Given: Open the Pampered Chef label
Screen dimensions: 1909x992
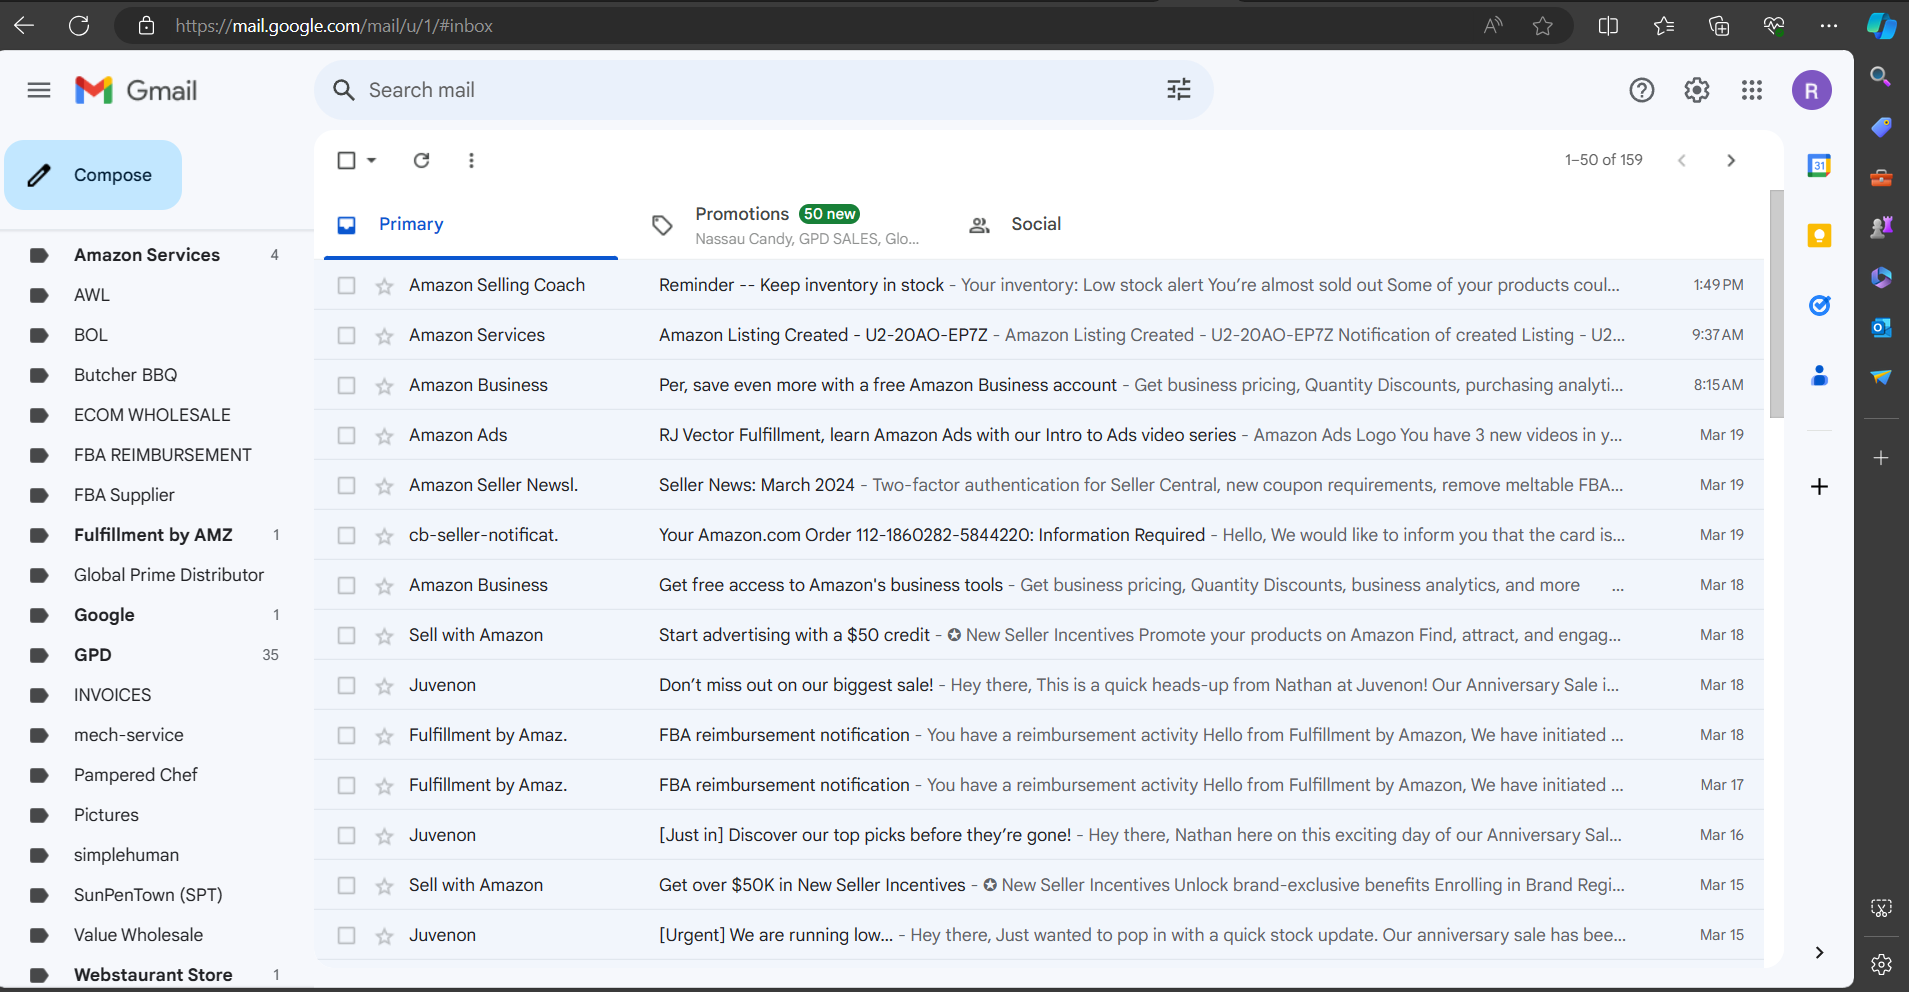Looking at the screenshot, I should pyautogui.click(x=136, y=775).
